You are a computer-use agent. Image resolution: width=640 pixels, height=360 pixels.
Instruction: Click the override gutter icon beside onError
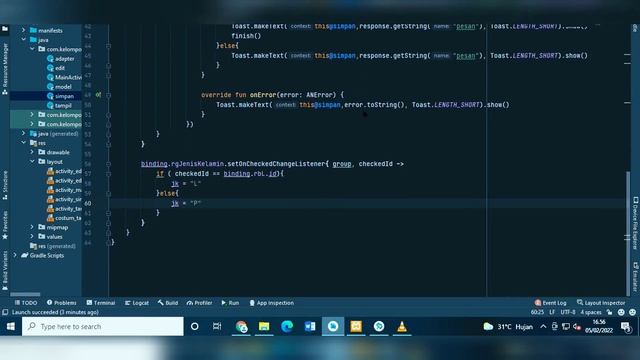click(98, 95)
